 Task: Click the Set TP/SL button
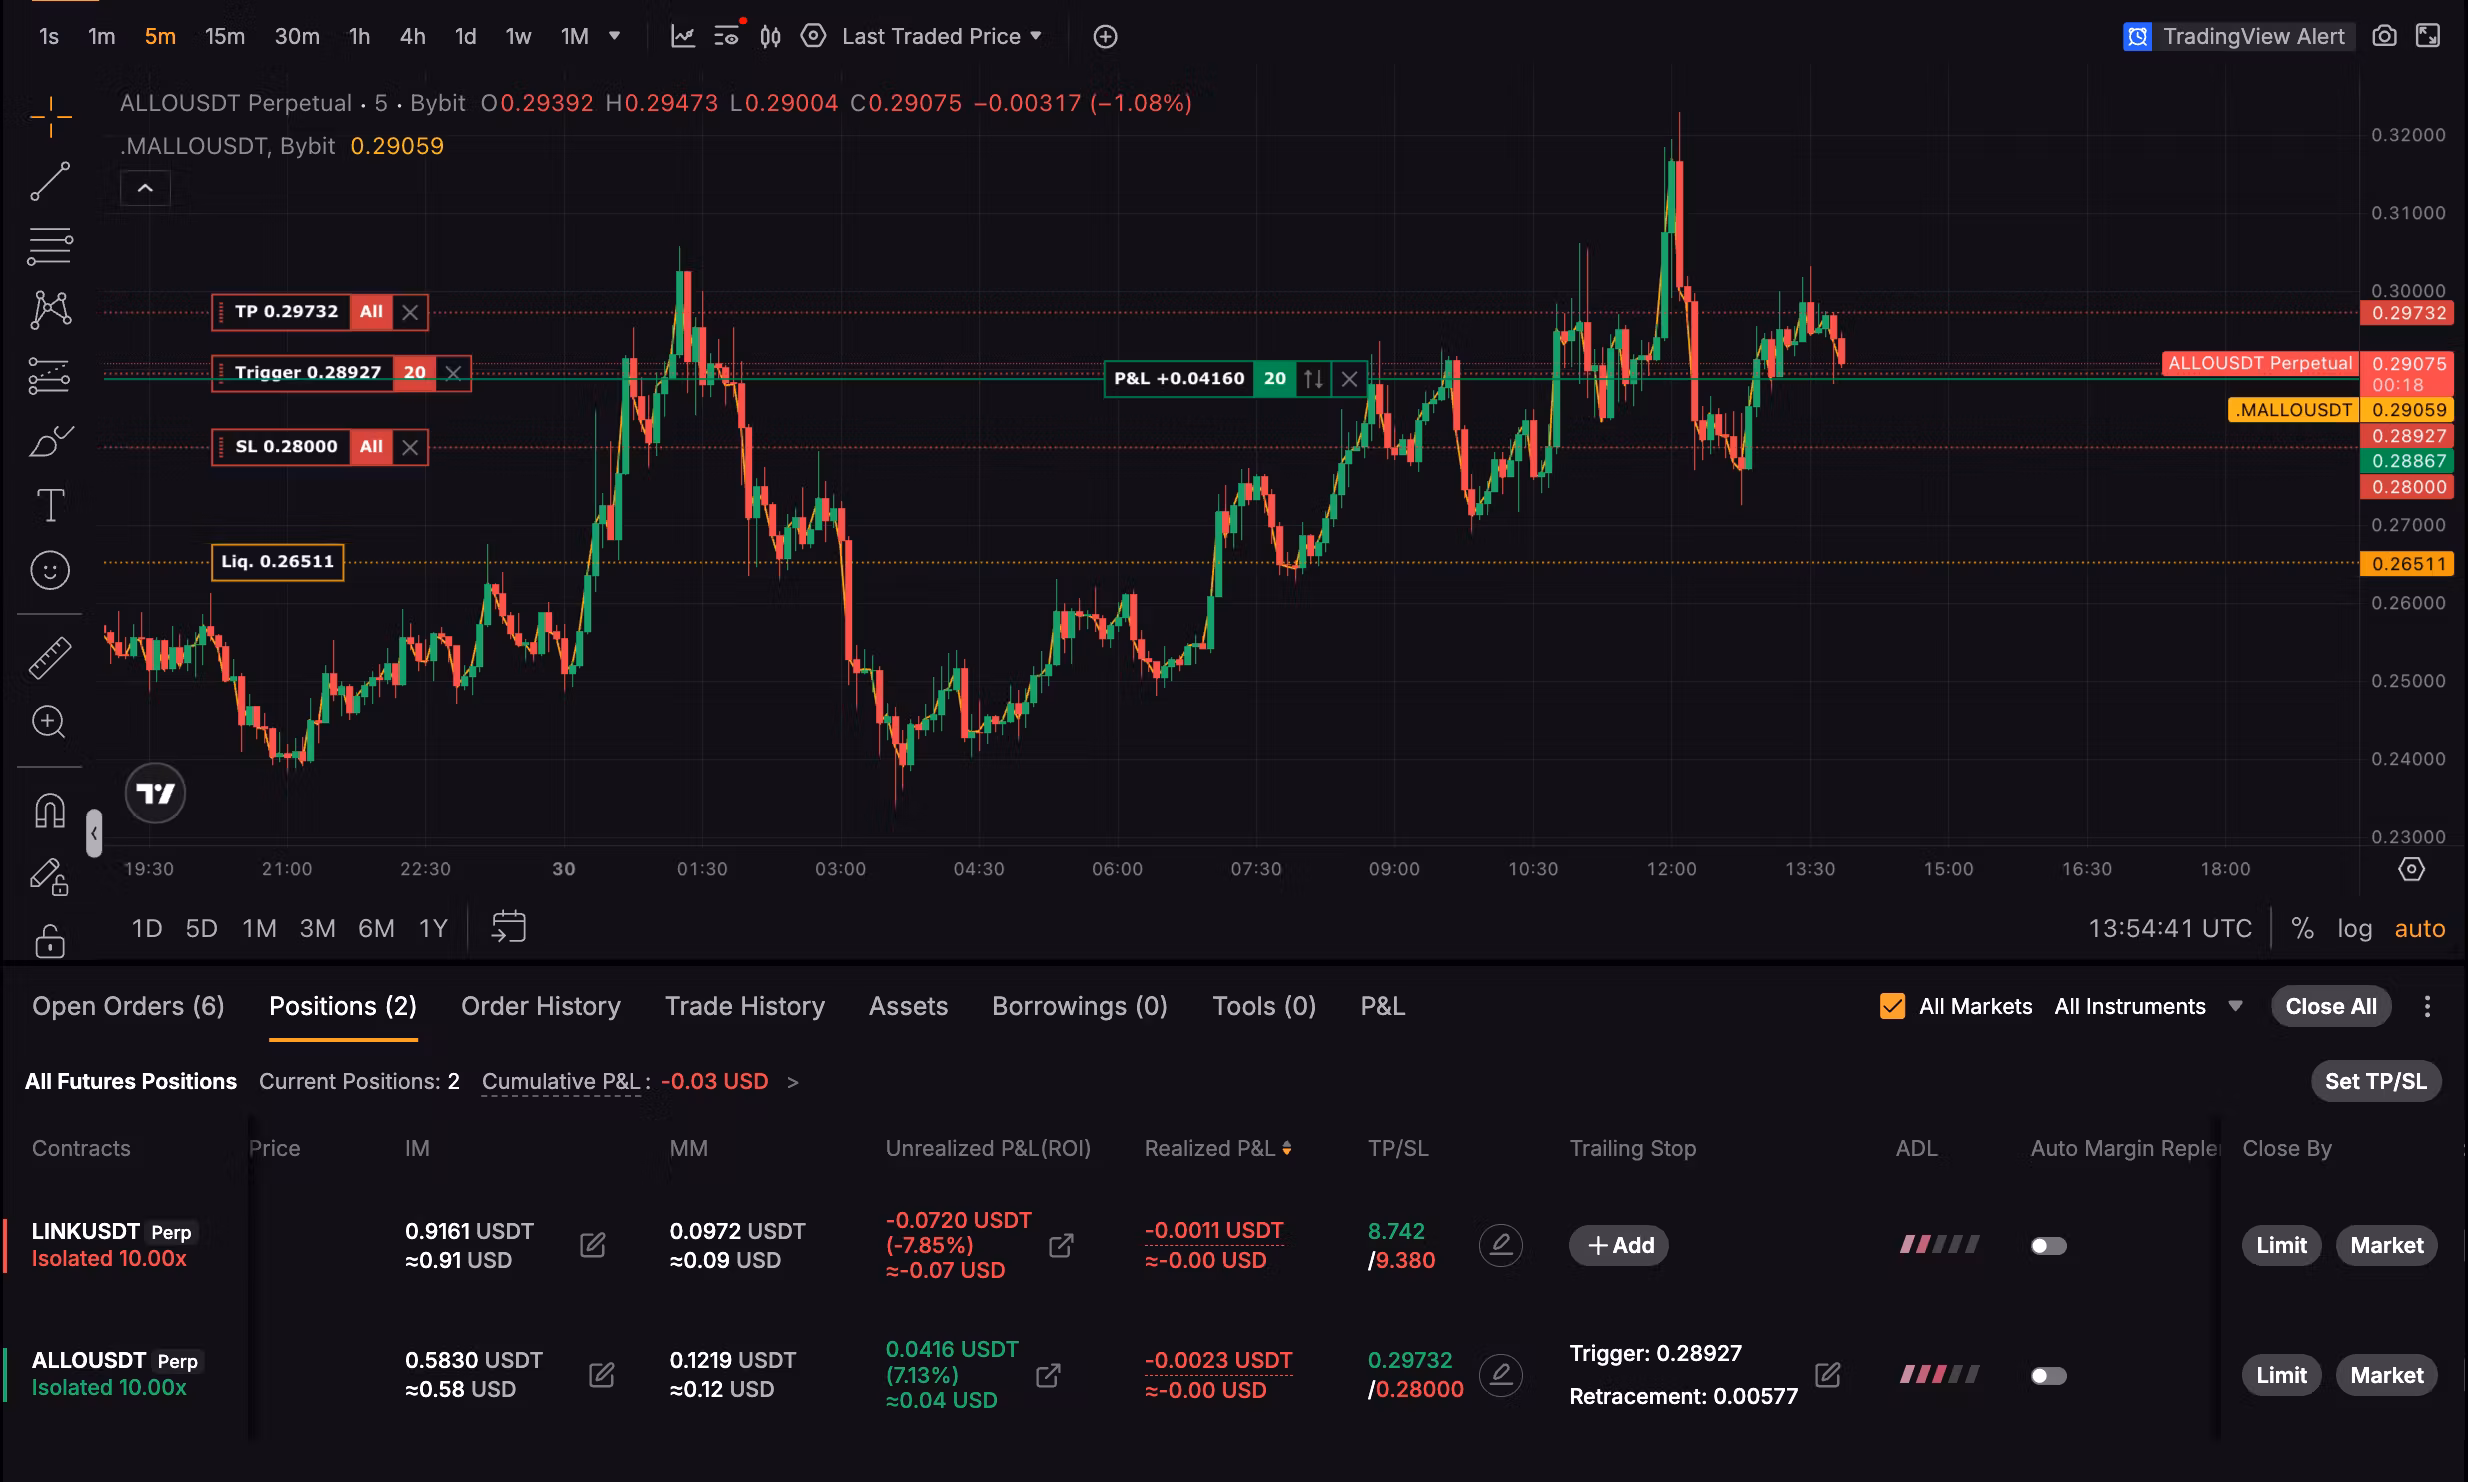2376,1081
